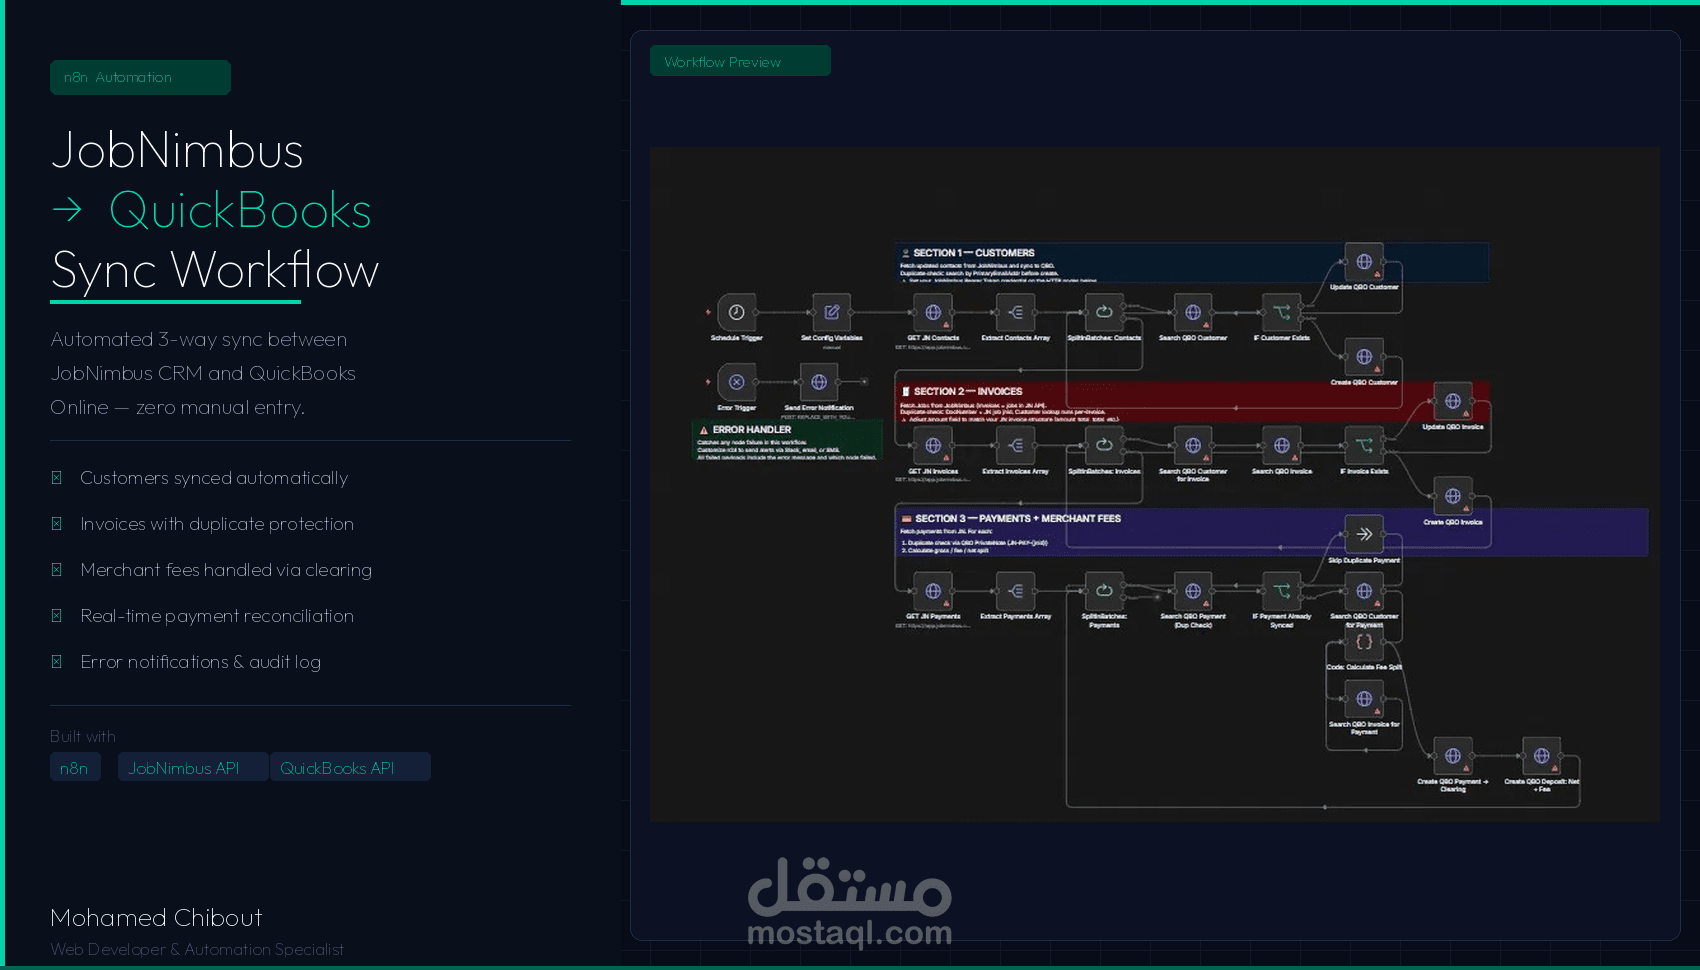Click 'Merchant fees handled via clearing' bullet
Screen dimensions: 1700x970
click(226, 570)
